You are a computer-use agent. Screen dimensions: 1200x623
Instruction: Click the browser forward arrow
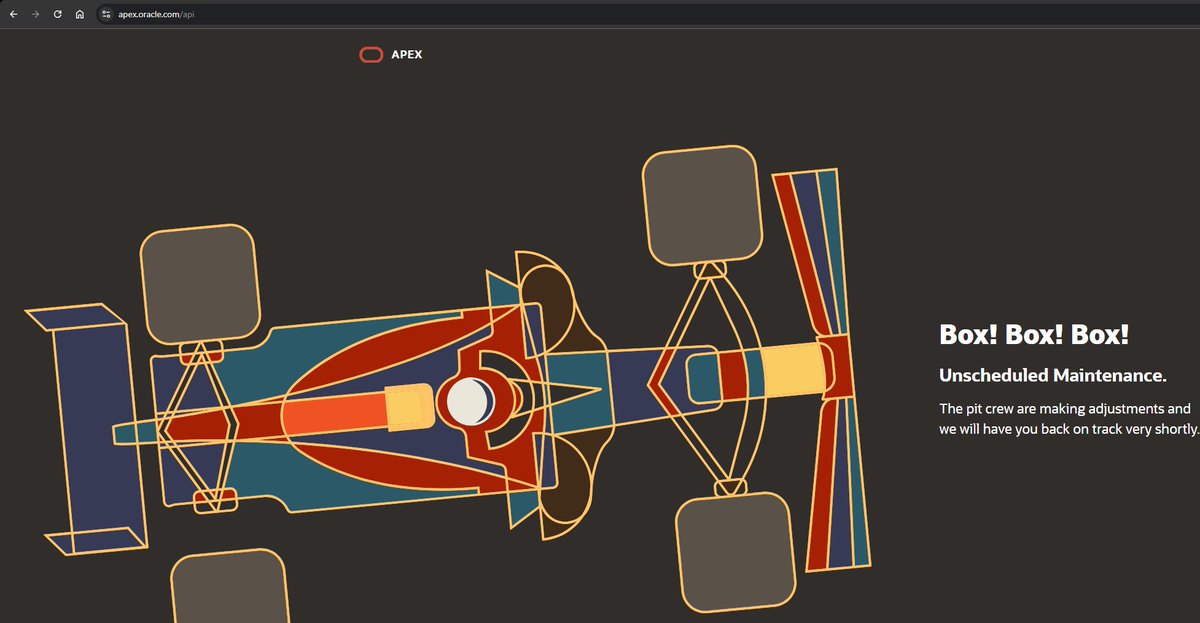pos(36,15)
